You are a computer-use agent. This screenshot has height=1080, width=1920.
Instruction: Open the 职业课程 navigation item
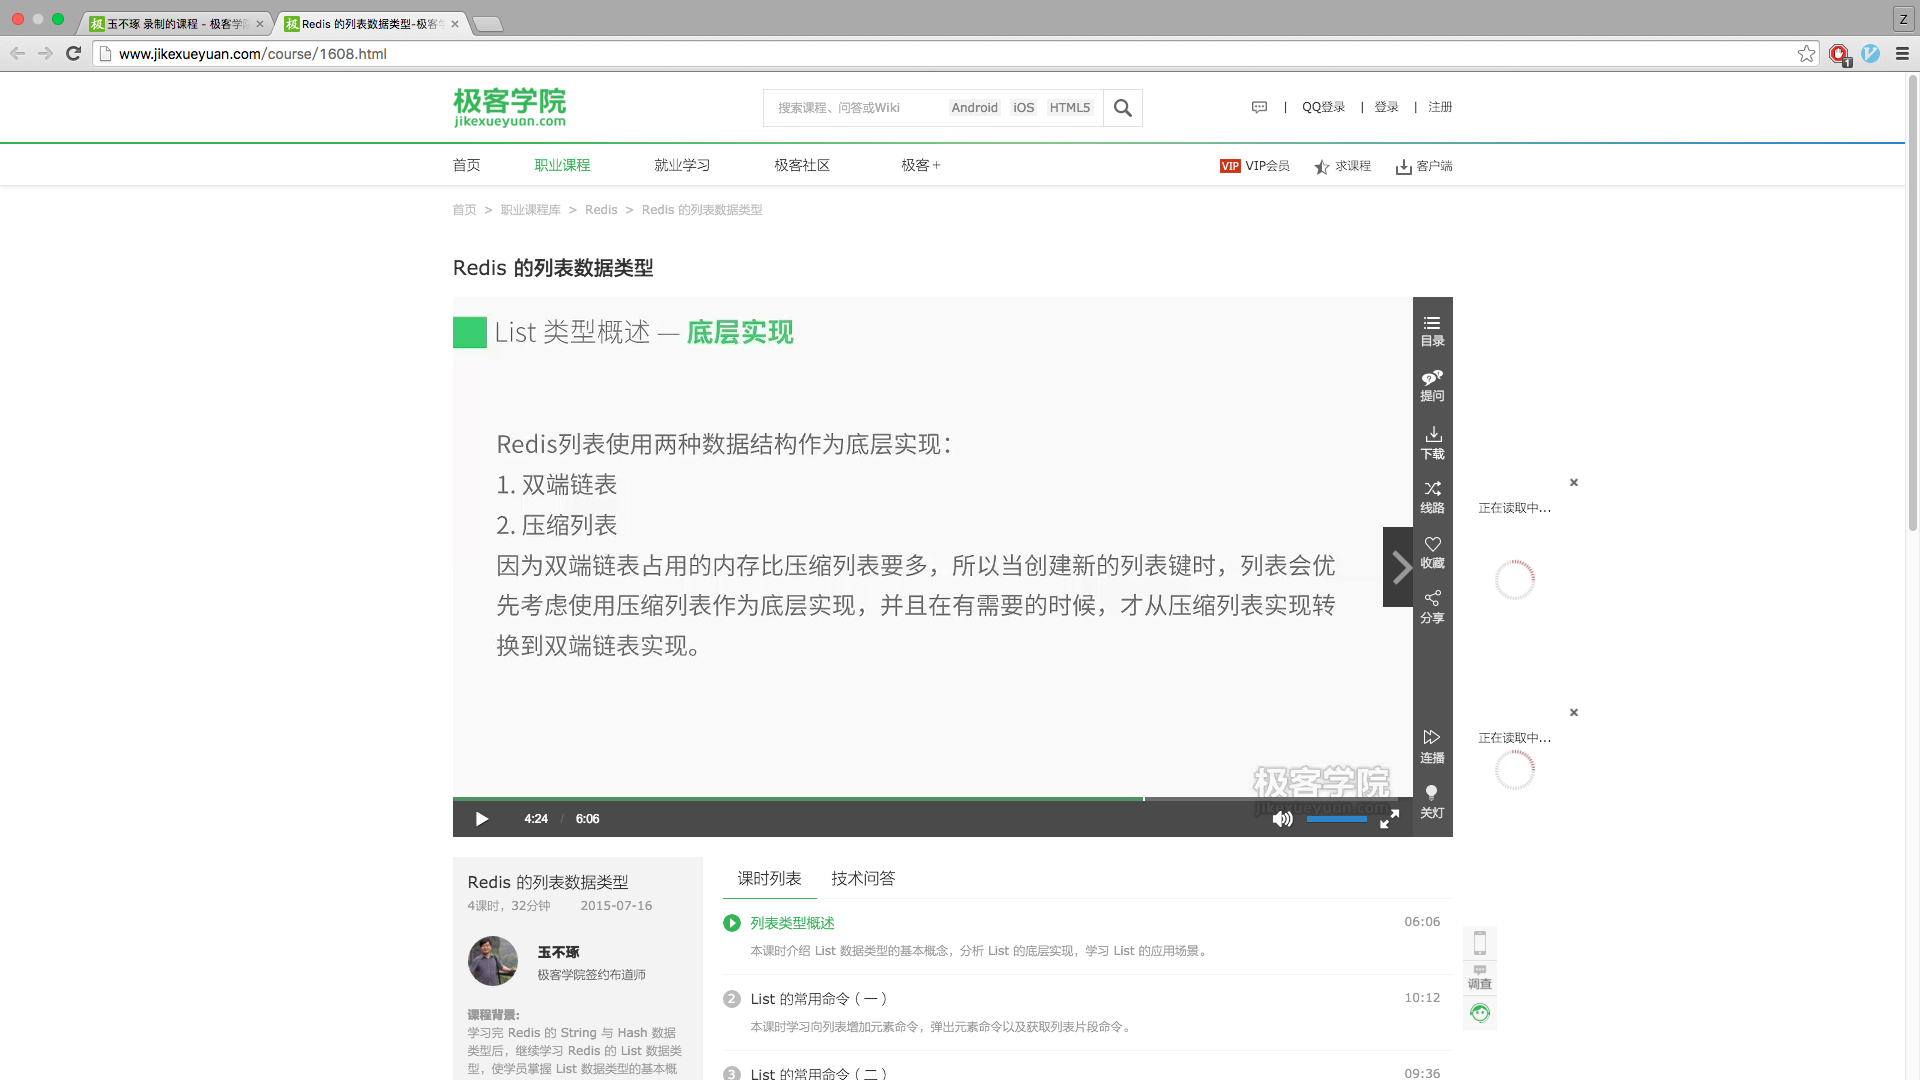[562, 165]
